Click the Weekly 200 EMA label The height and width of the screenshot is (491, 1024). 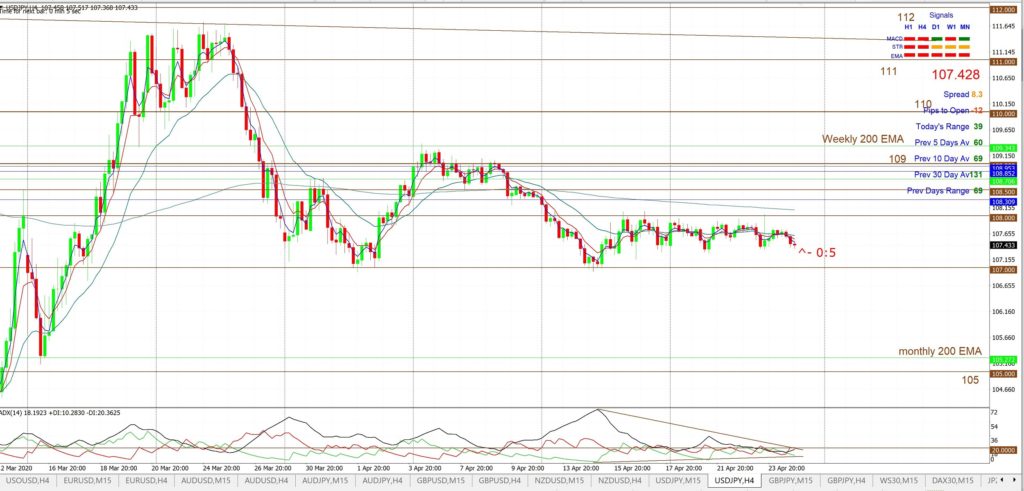click(x=863, y=139)
